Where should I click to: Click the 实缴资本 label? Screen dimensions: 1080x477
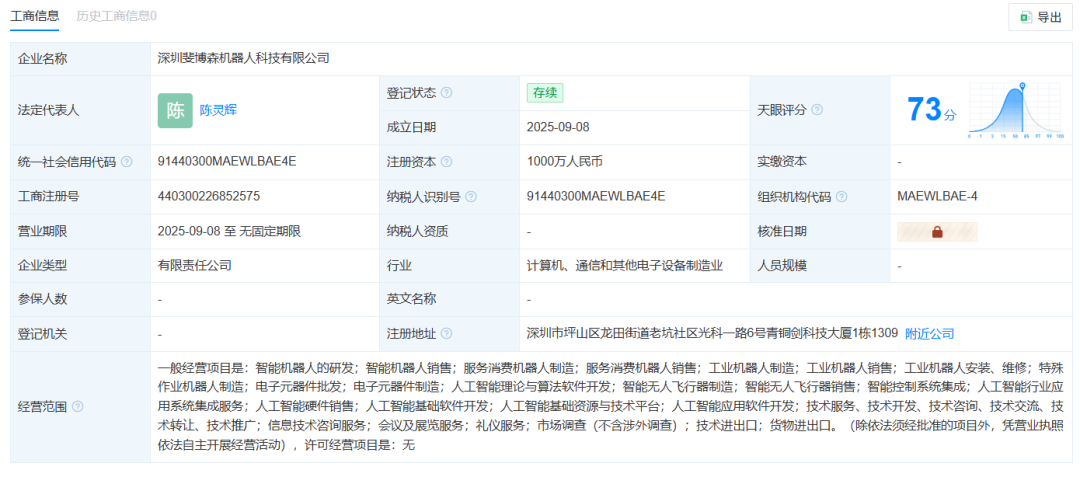coord(782,162)
